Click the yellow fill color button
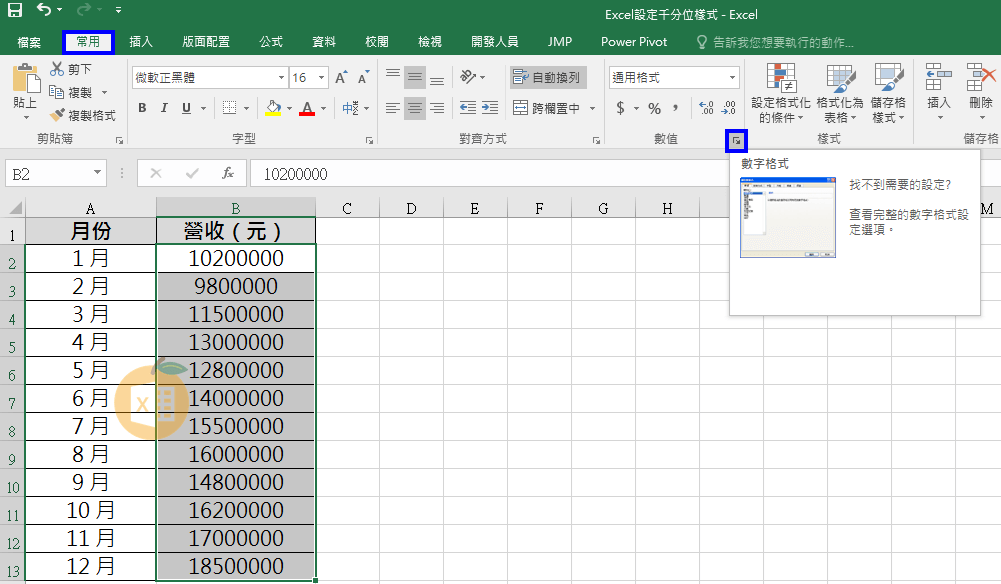The height and width of the screenshot is (584, 1001). [274, 108]
